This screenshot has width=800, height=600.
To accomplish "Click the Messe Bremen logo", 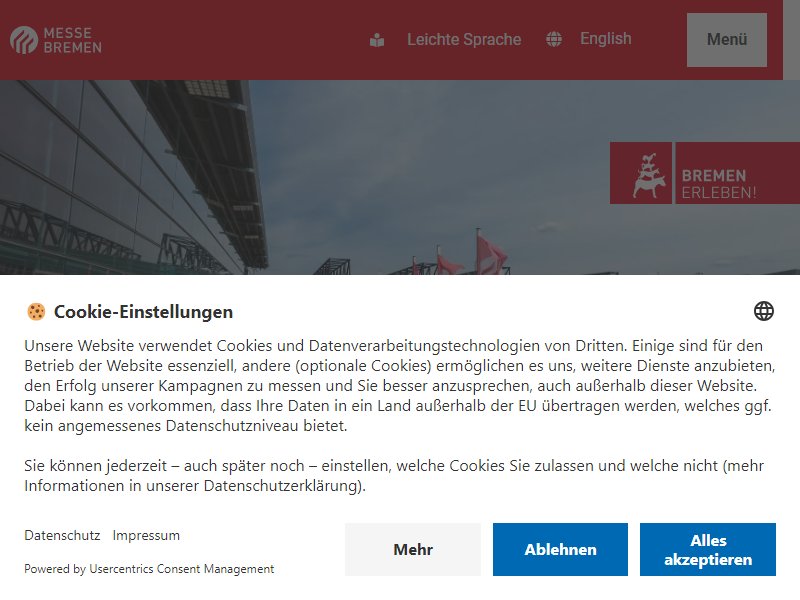I will point(56,40).
